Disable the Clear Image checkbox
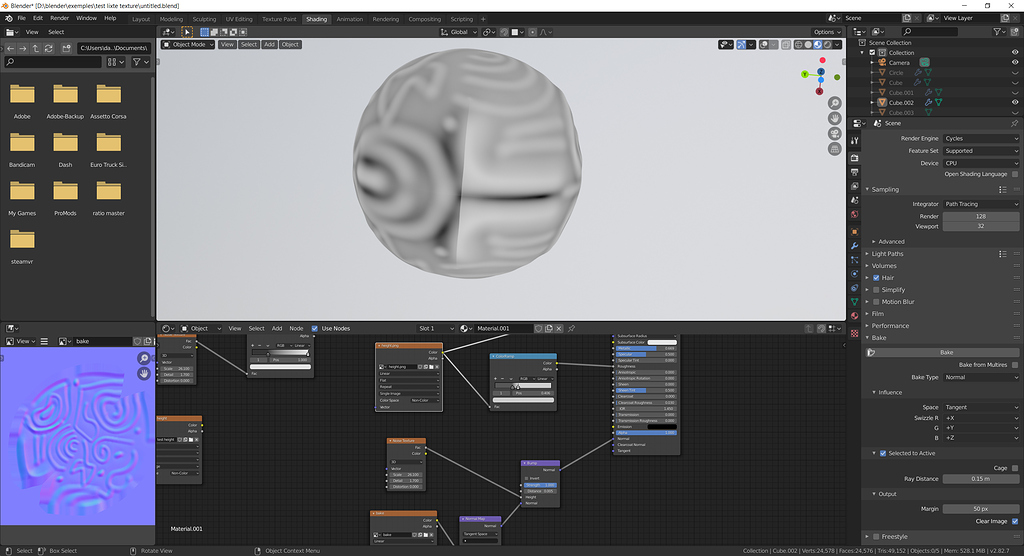Viewport: 1024px width, 556px height. tap(1014, 521)
